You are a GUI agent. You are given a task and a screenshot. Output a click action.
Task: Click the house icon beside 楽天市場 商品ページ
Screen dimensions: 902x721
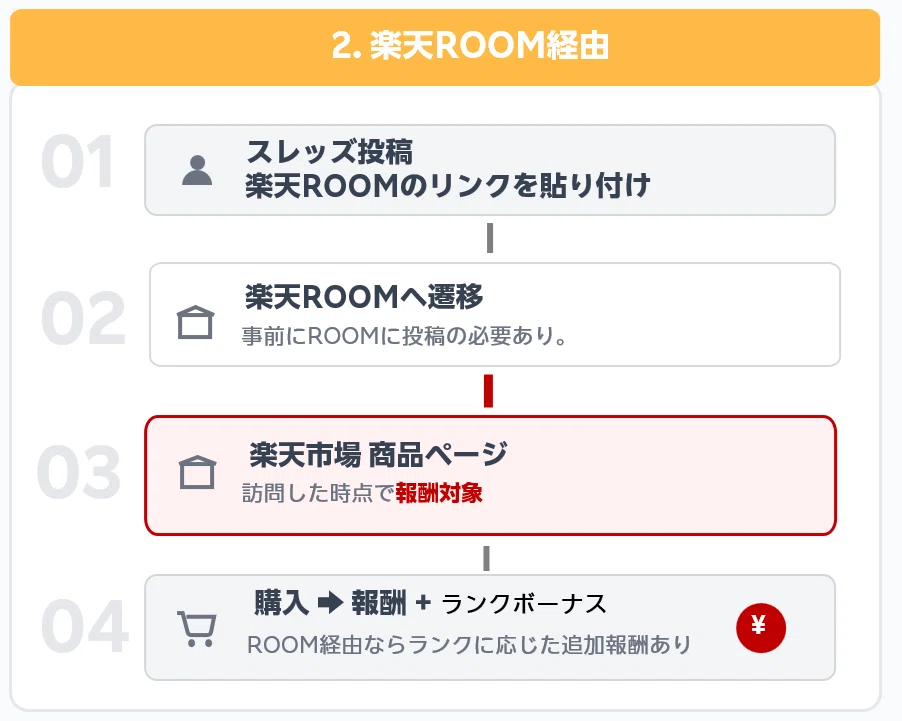pyautogui.click(x=197, y=472)
